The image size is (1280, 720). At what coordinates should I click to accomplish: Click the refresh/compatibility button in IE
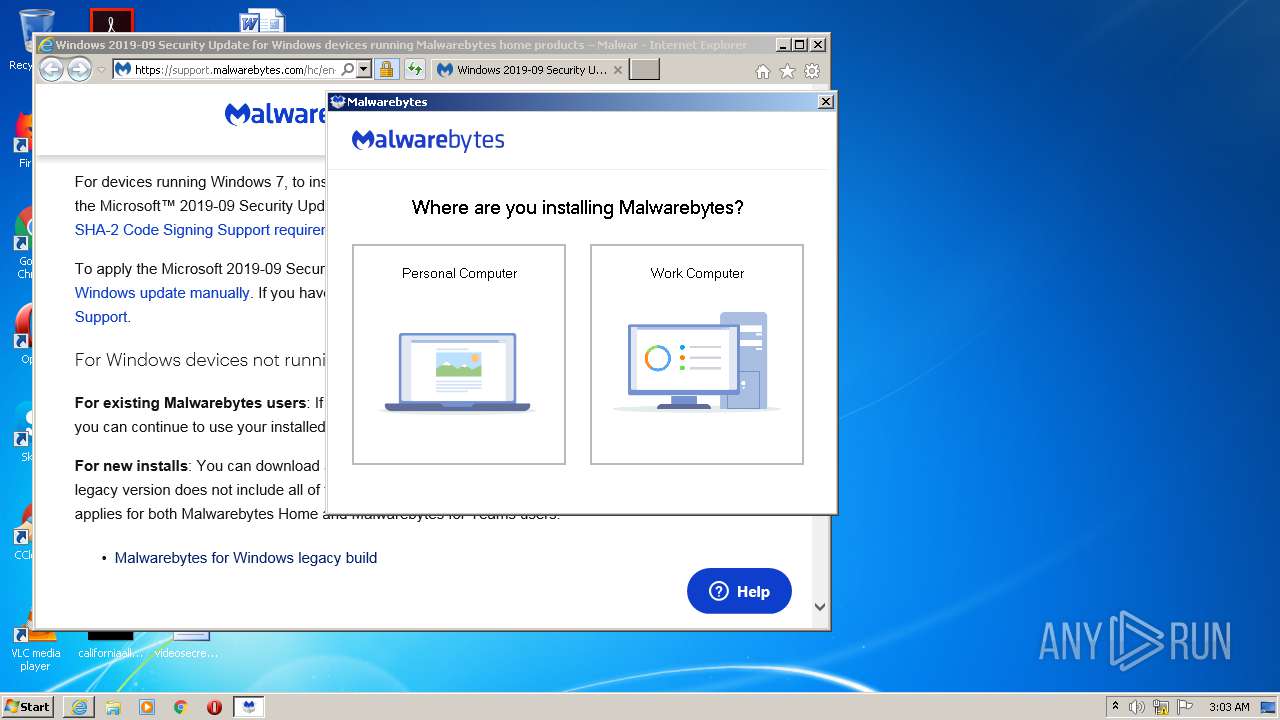click(415, 70)
